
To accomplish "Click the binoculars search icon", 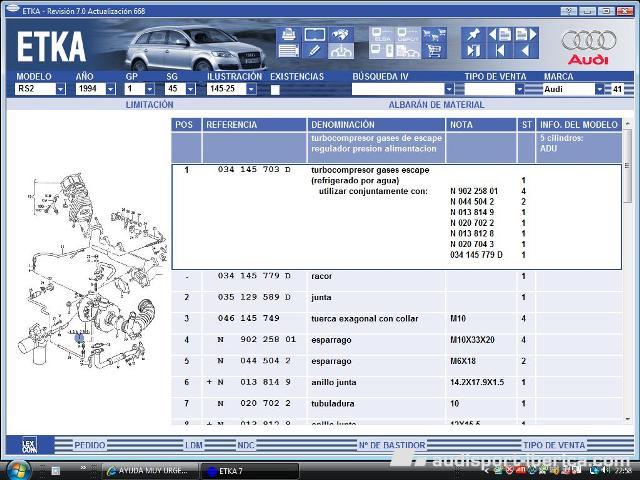I will click(x=341, y=35).
